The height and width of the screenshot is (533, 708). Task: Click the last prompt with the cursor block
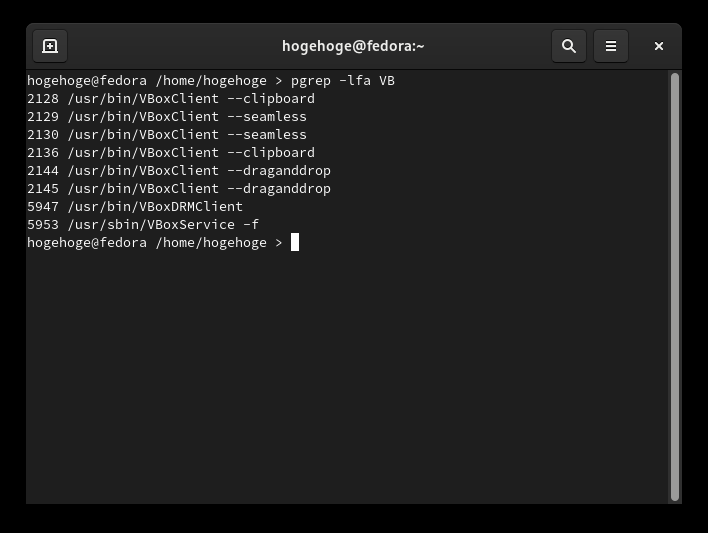click(163, 243)
